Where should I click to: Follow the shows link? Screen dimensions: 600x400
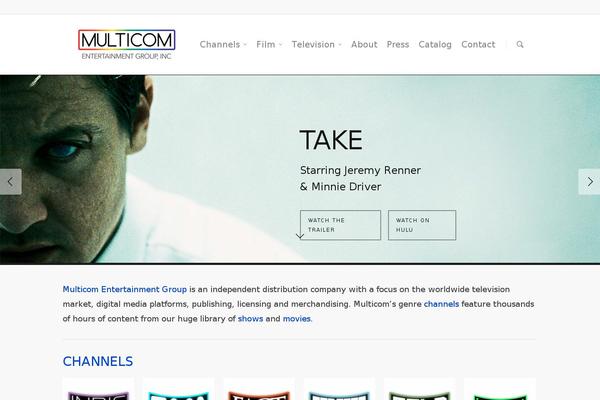(x=250, y=318)
